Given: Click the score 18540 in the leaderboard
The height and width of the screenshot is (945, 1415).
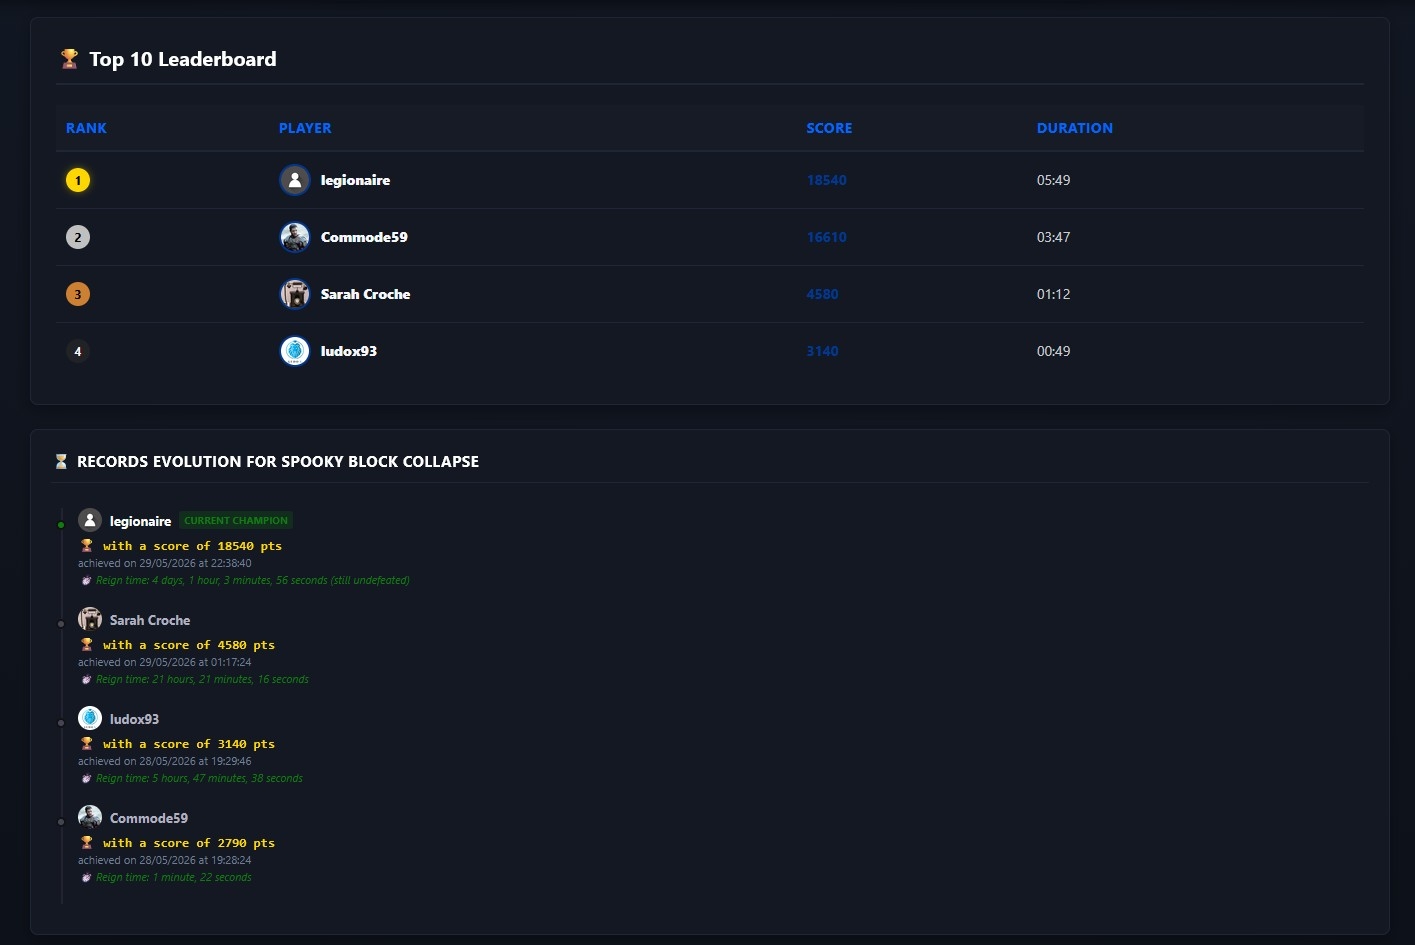Looking at the screenshot, I should coord(827,180).
